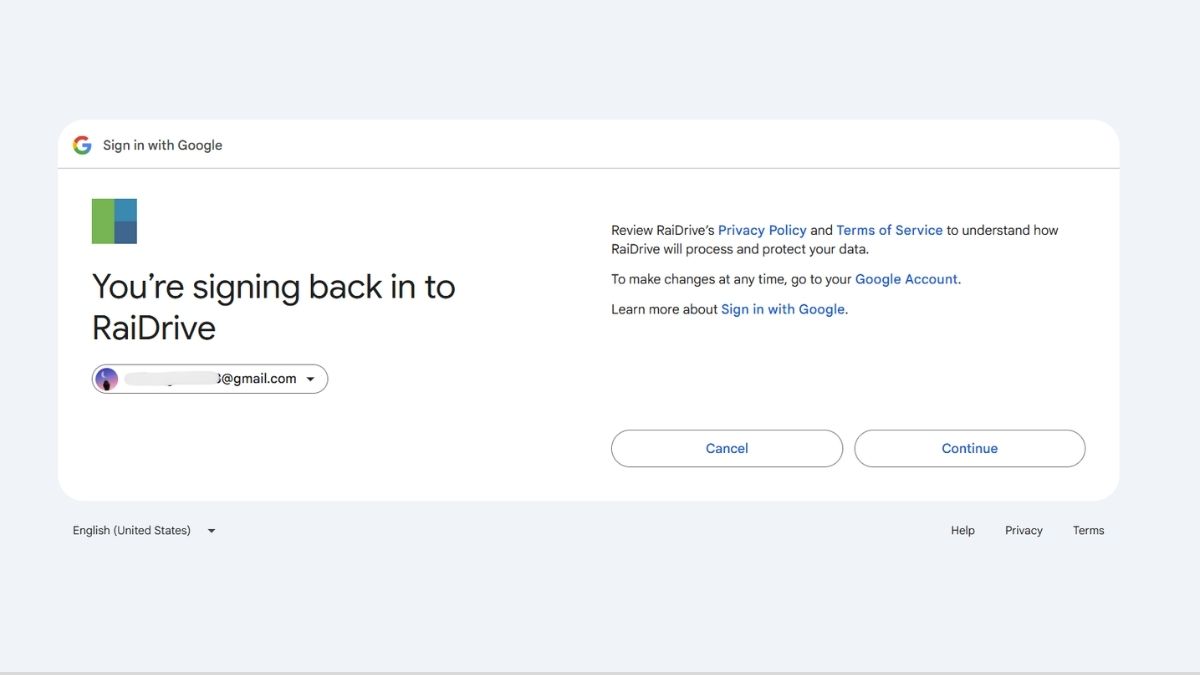1200x675 pixels.
Task: Go to the Google Account link
Action: (x=906, y=280)
